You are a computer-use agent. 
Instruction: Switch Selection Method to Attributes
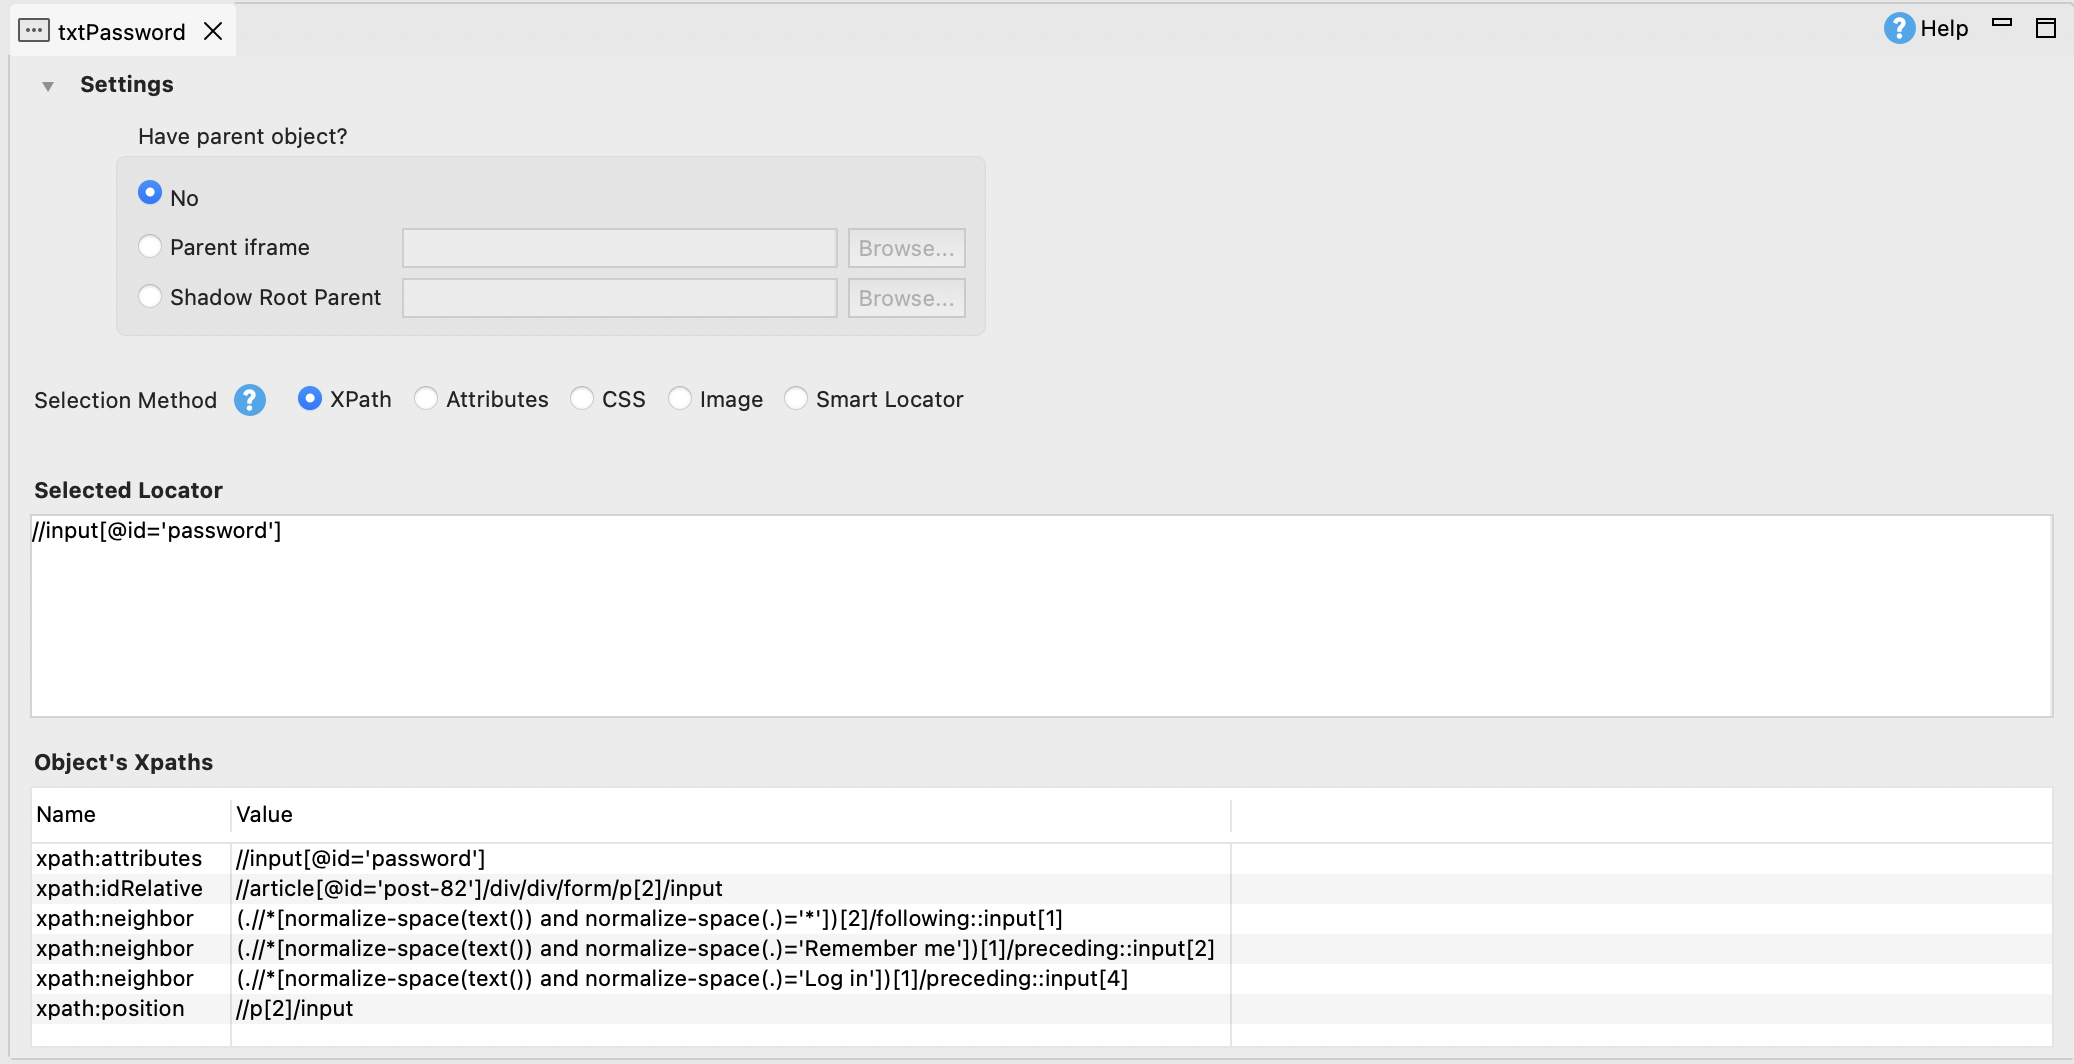tap(427, 399)
